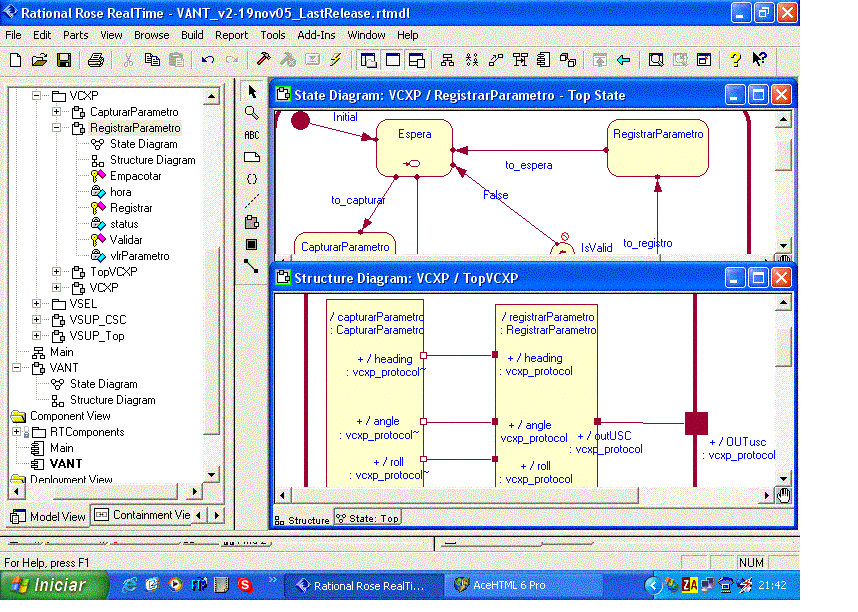Select the ABC text tool
This screenshot has width=858, height=612.
click(252, 135)
